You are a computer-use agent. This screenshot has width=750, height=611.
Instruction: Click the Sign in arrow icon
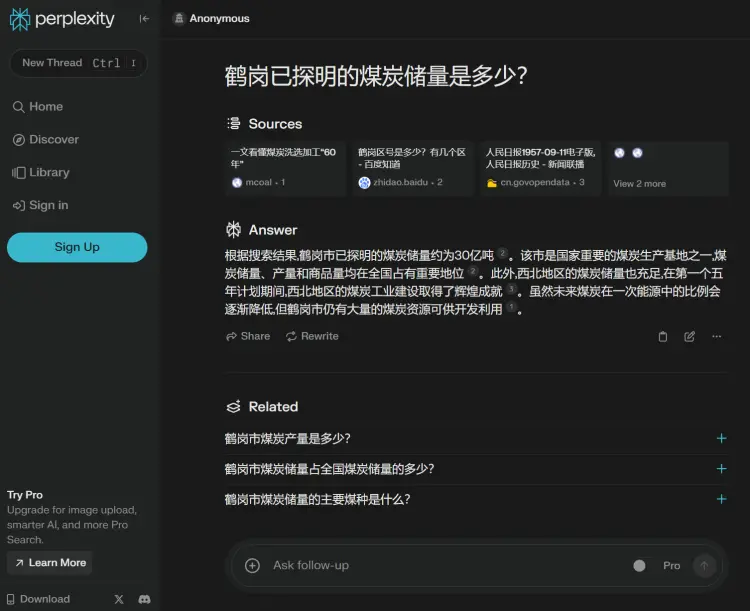point(18,206)
